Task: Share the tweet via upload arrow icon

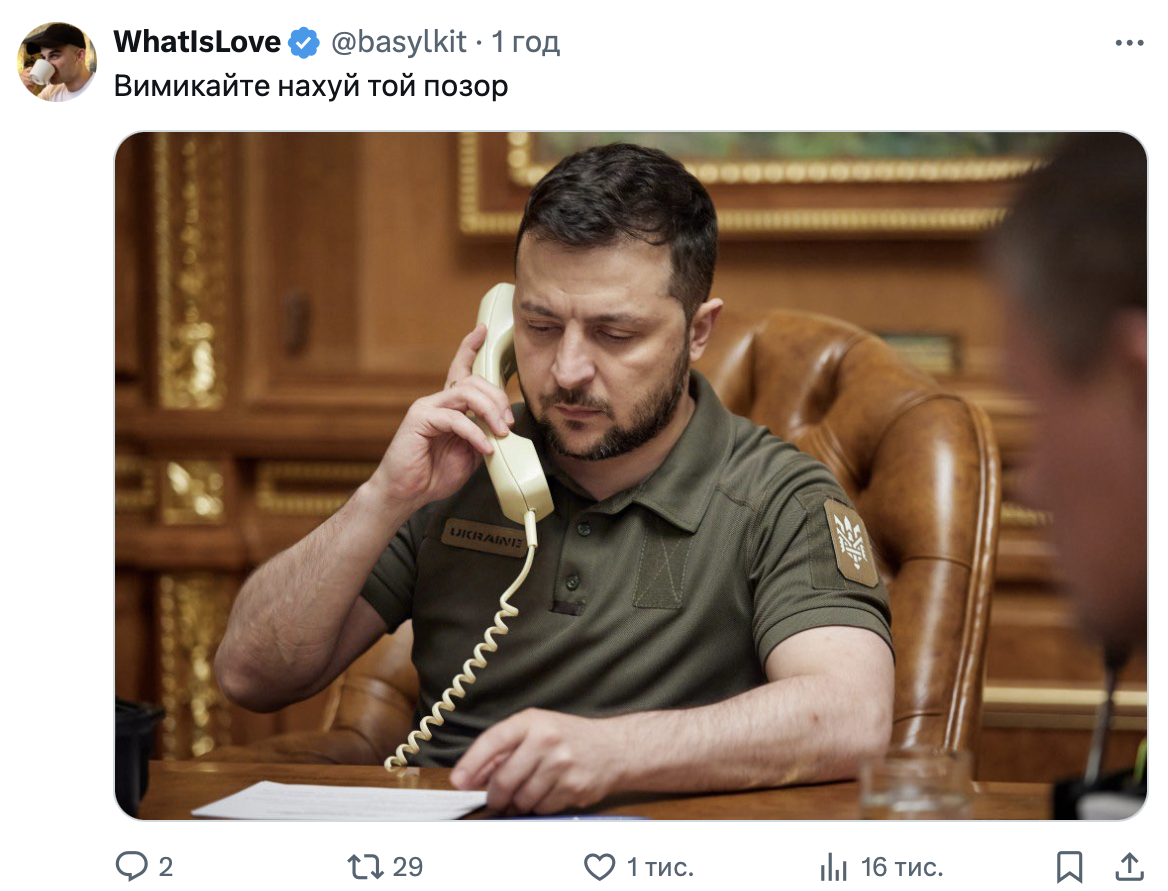Action: (x=1129, y=866)
